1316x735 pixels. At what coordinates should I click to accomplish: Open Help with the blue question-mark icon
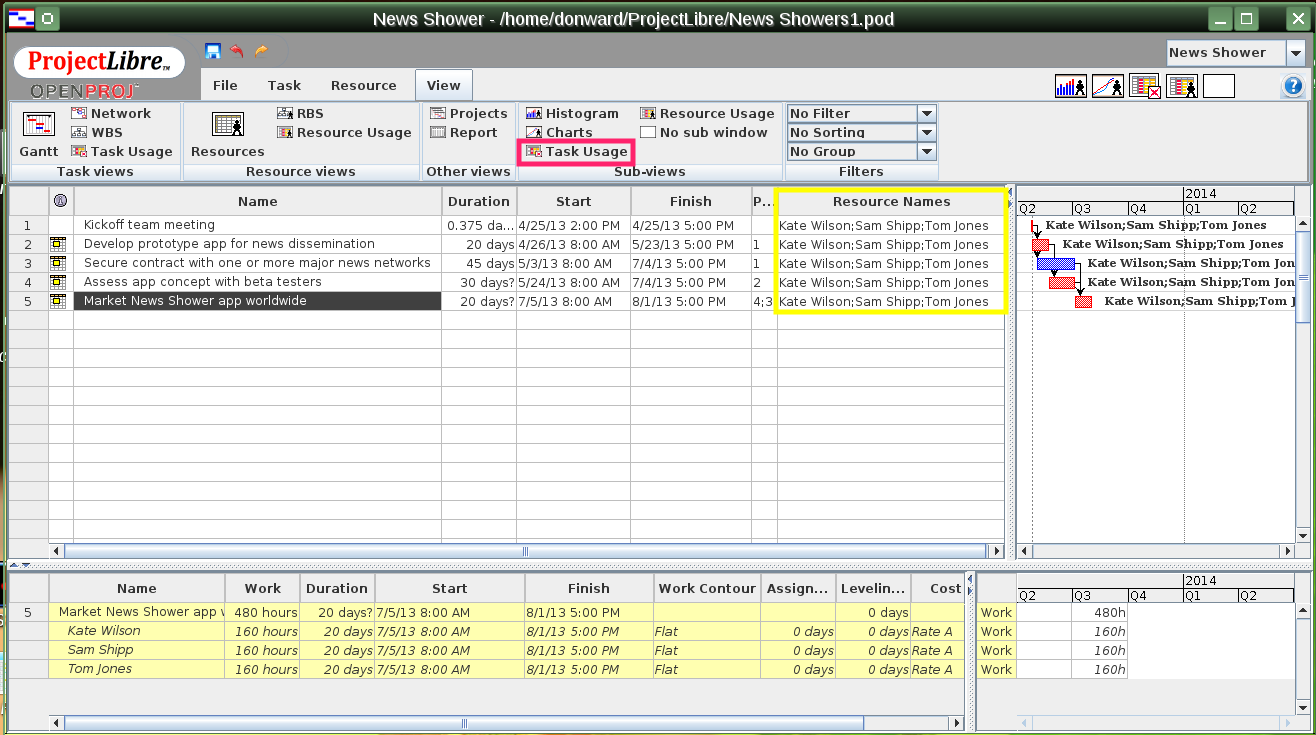1292,86
